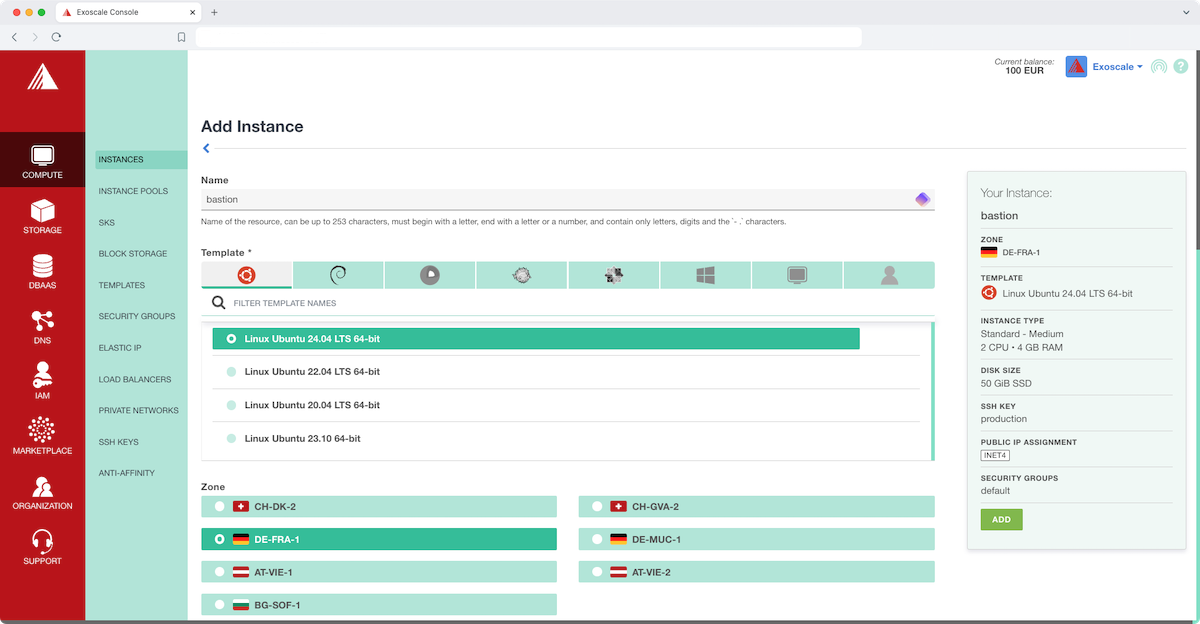The image size is (1200, 624).
Task: Click the German flag in Your Instance summary
Action: tap(989, 252)
